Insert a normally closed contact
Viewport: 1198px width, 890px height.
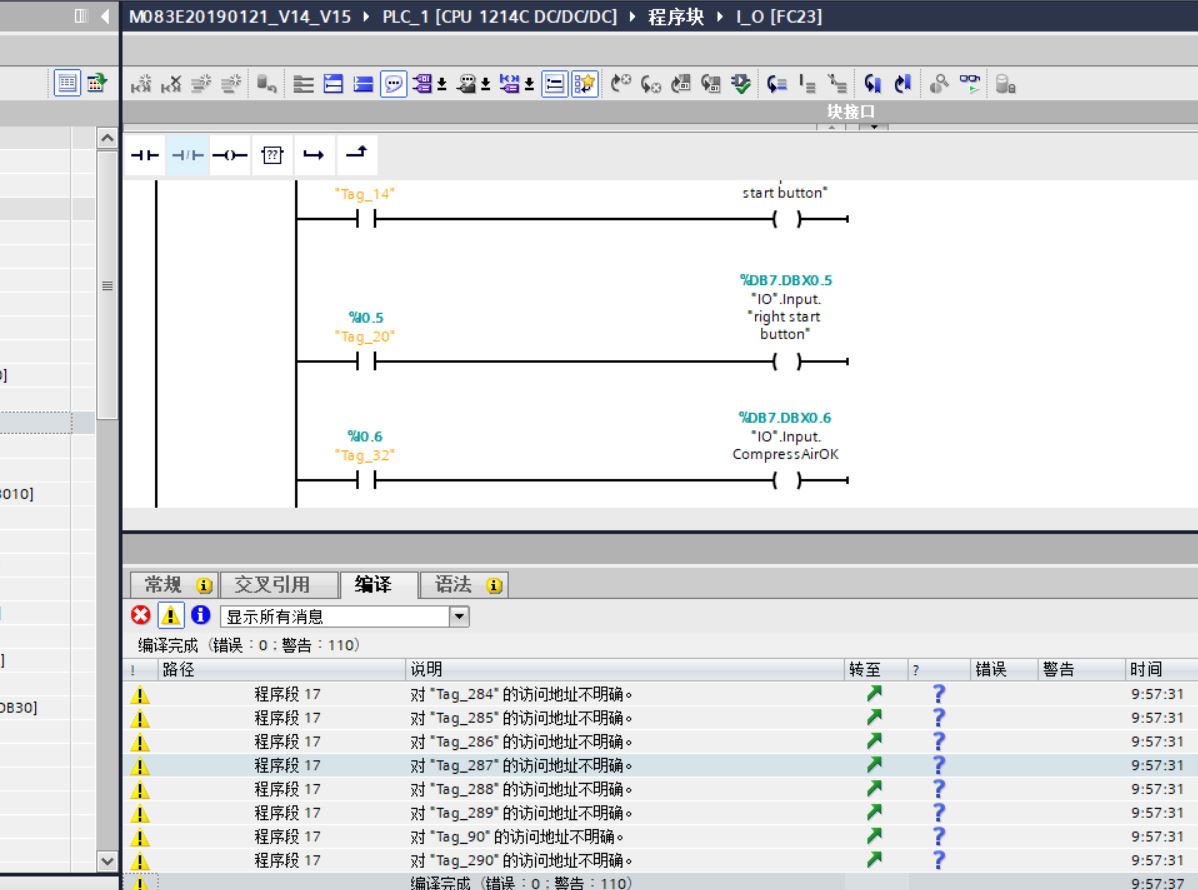click(x=187, y=155)
